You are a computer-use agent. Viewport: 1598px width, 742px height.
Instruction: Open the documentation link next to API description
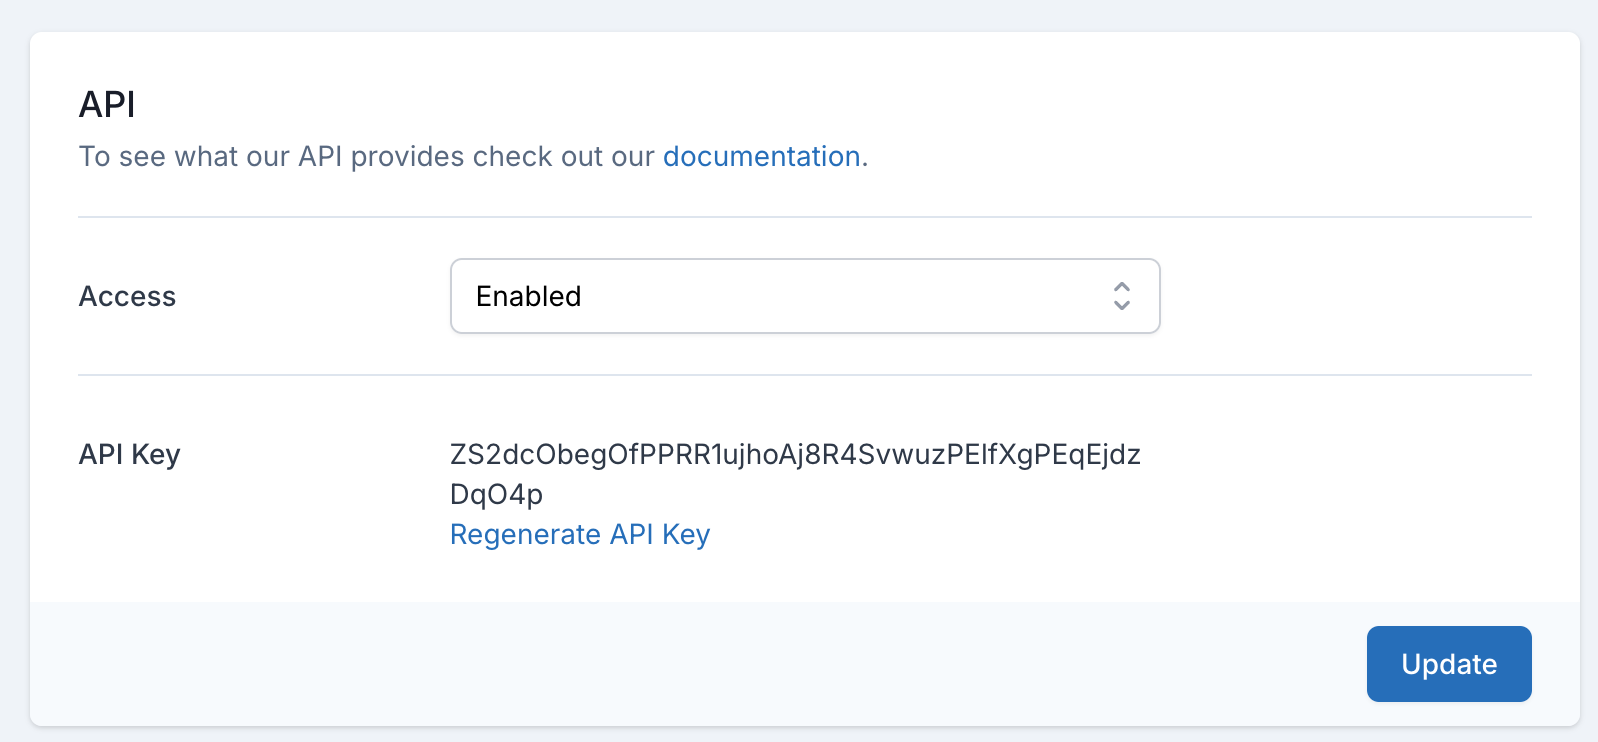pyautogui.click(x=762, y=156)
